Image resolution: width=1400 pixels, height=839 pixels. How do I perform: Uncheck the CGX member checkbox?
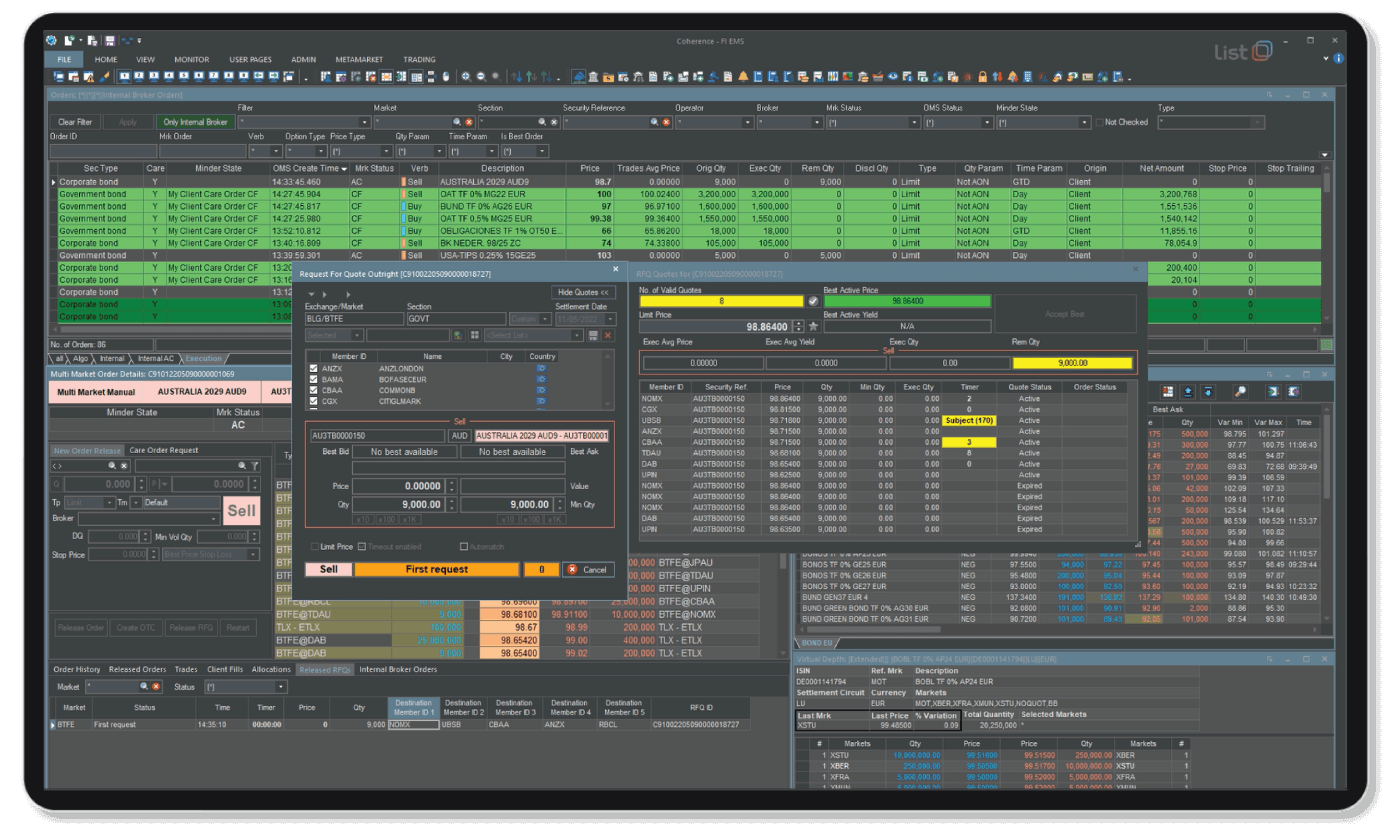coord(313,401)
